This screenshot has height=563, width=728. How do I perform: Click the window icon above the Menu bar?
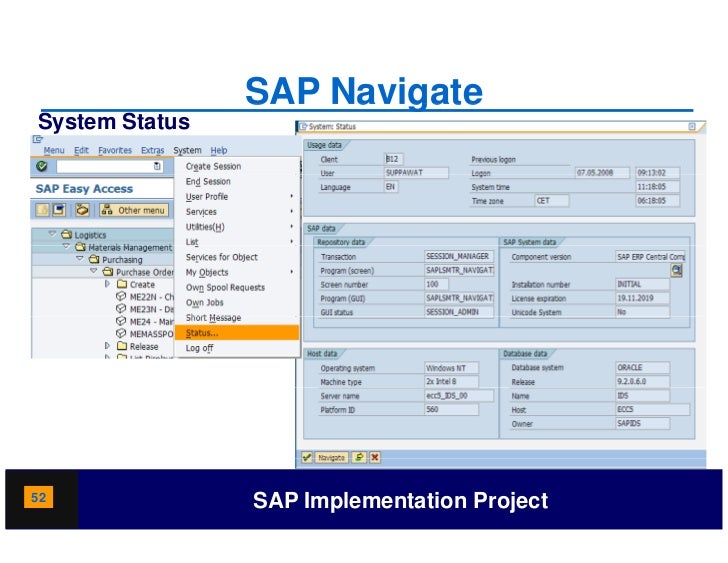pos(38,139)
